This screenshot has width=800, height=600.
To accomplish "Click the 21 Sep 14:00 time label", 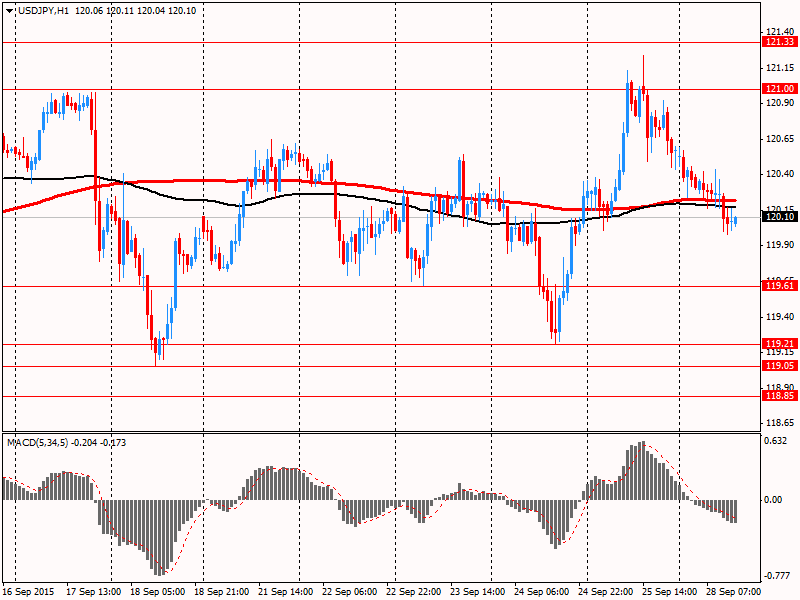I will click(x=287, y=592).
